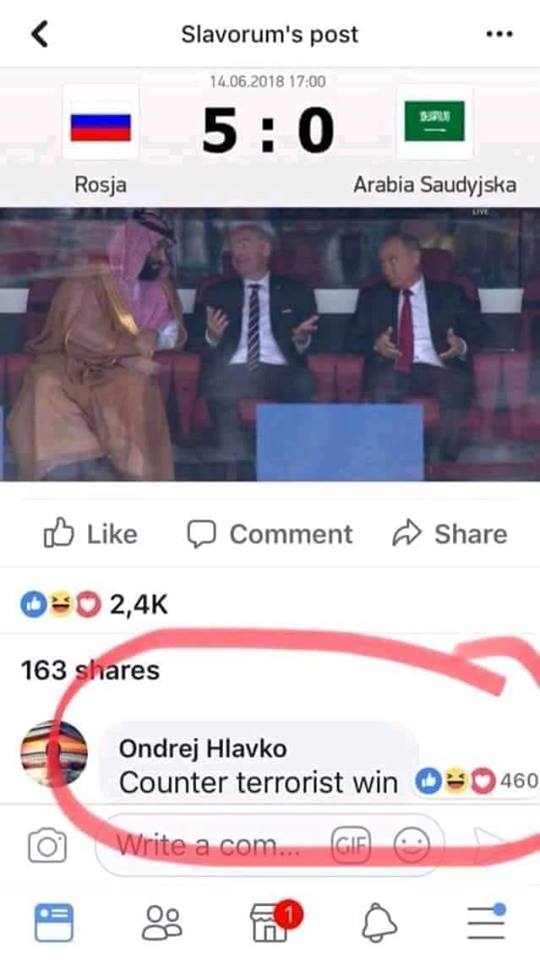
Task: Open the hamburger menu tab
Action: (x=487, y=921)
